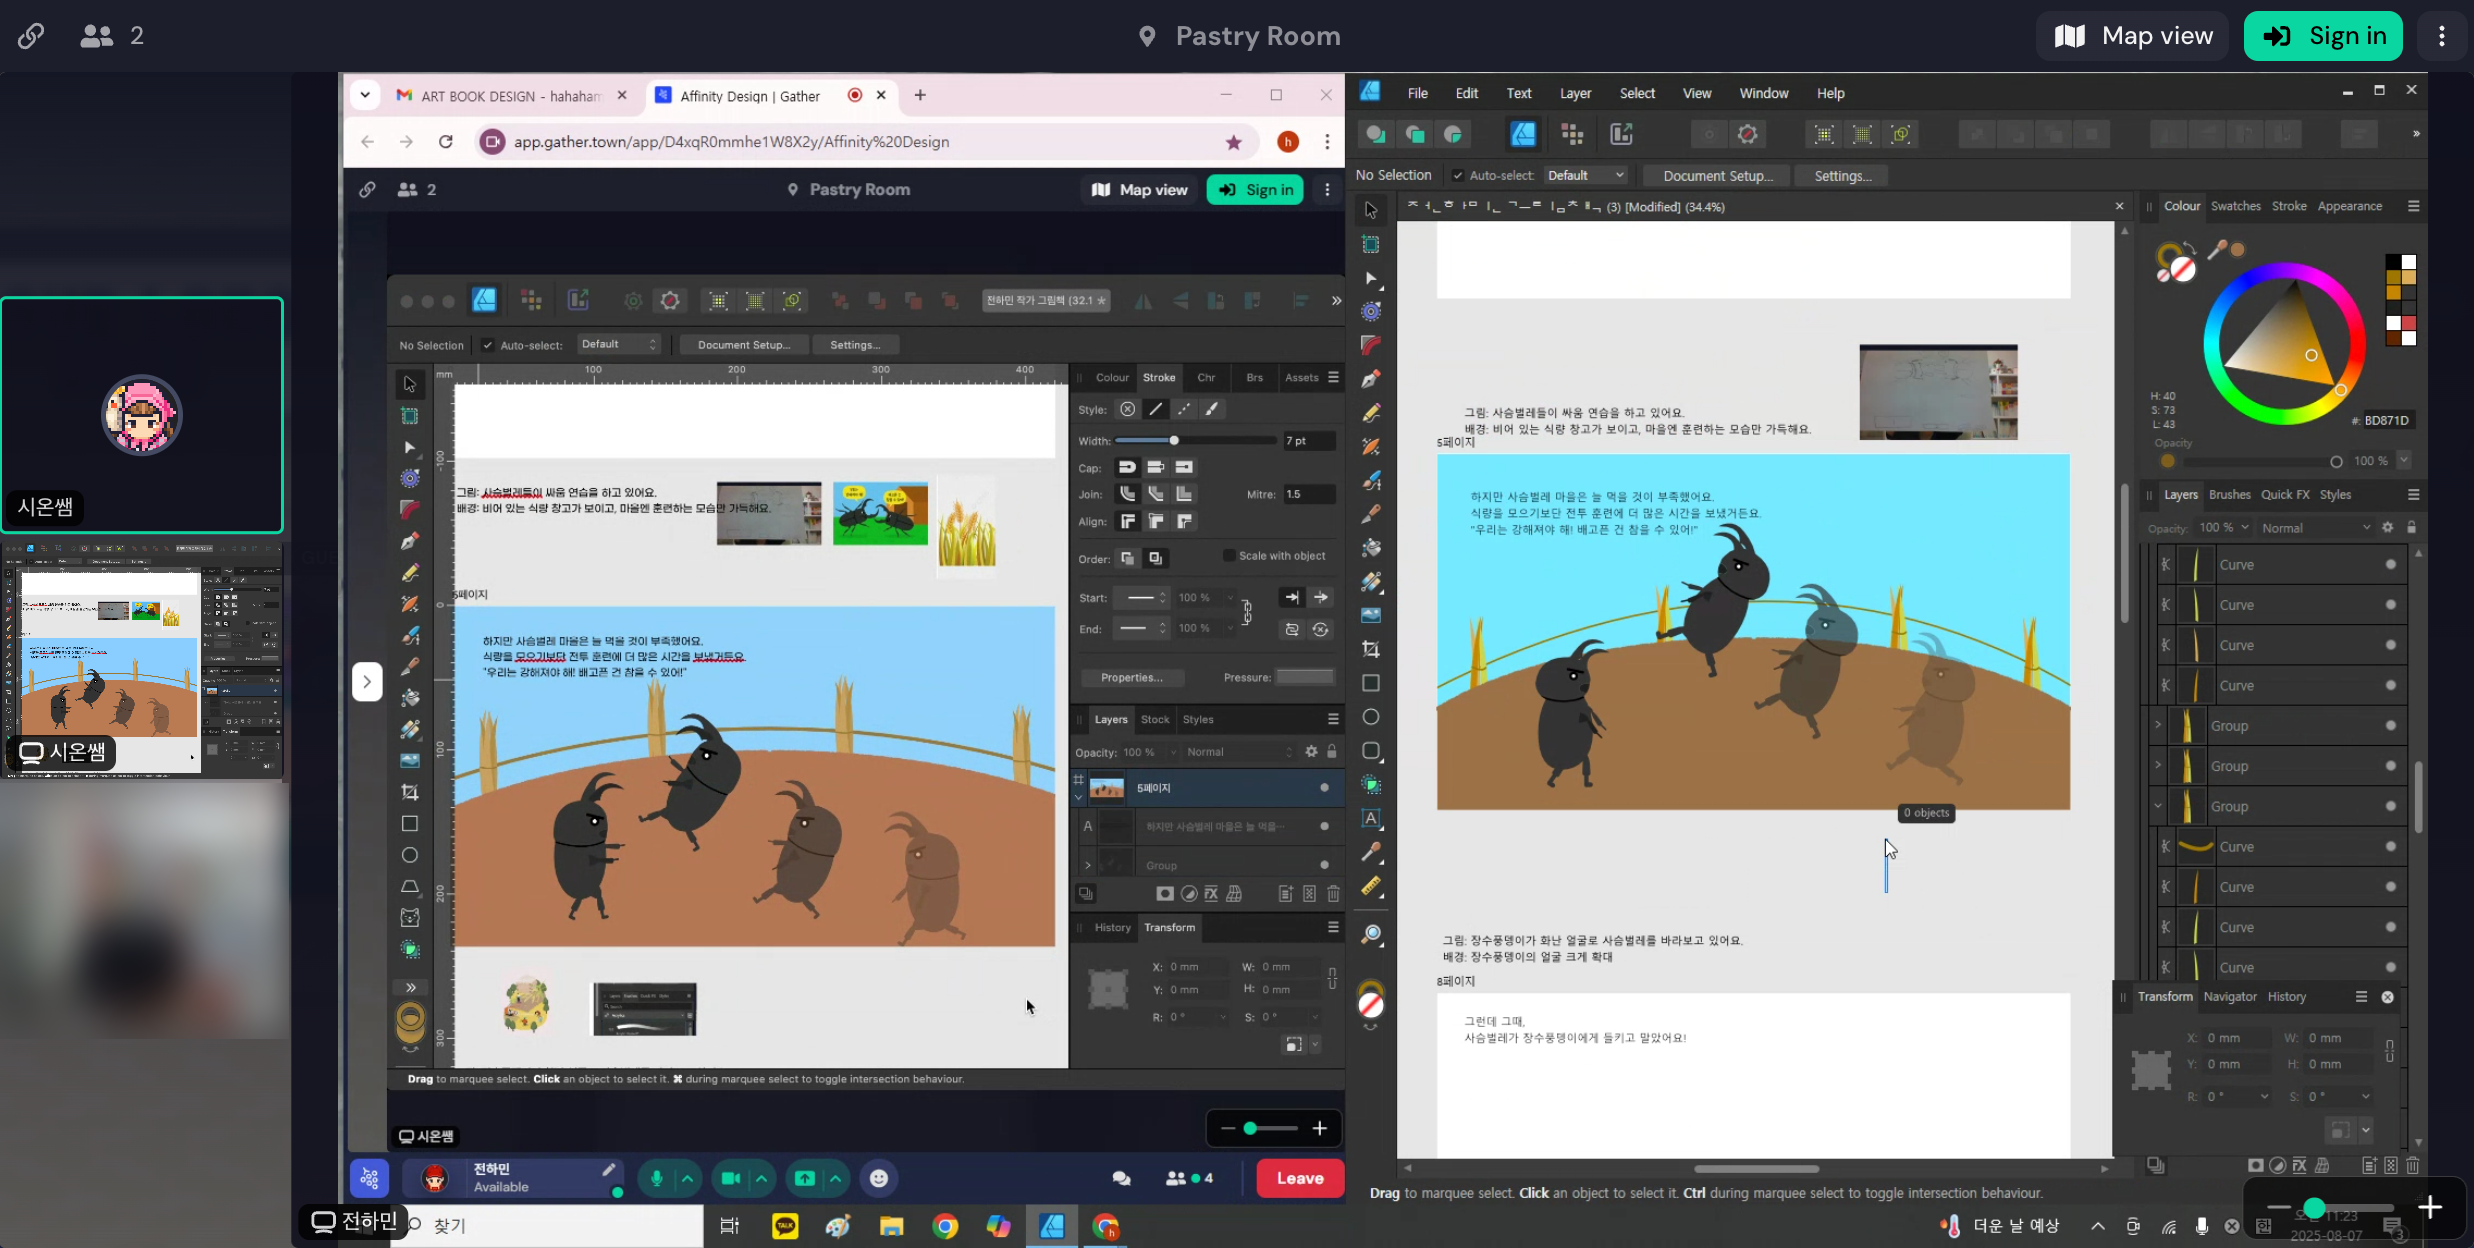This screenshot has width=2474, height=1248.
Task: Choose the Ellipse tool in right toolbar
Action: pos(1371,717)
